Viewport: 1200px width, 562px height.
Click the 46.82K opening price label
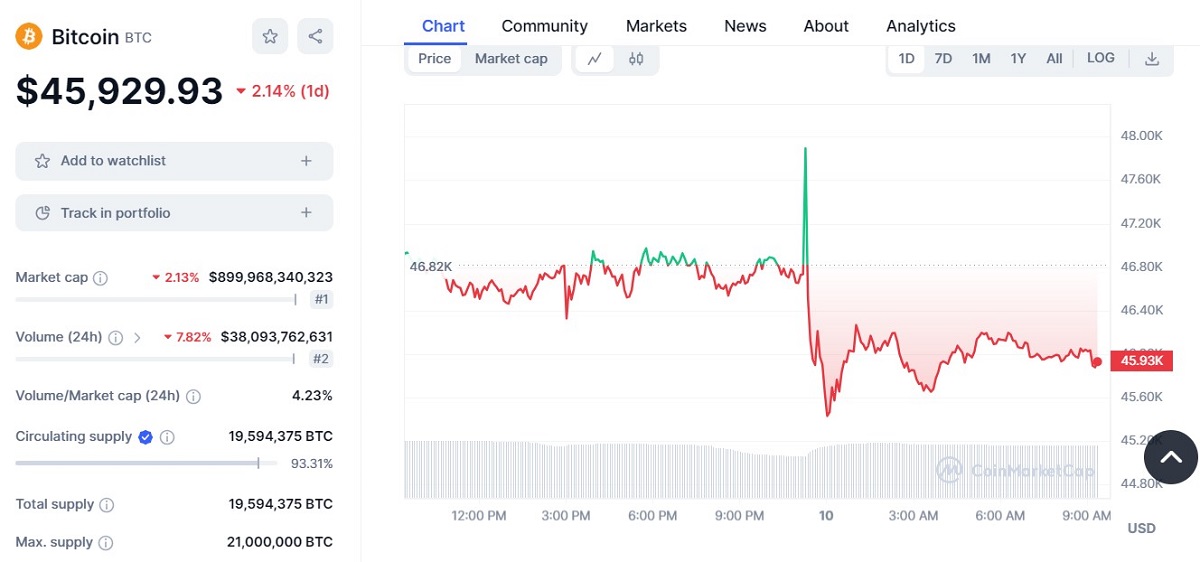[x=431, y=266]
